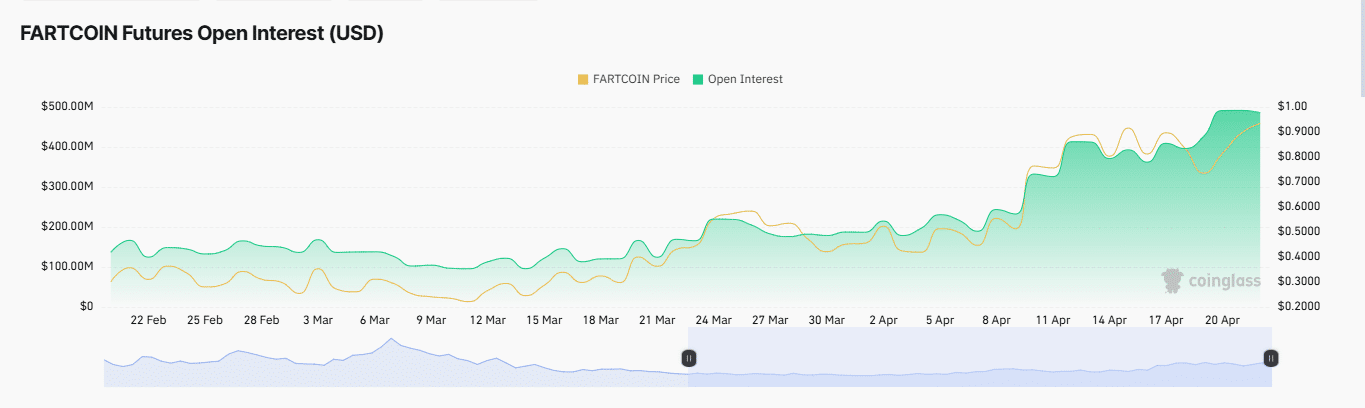Grab the right range slider handle
This screenshot has width=1365, height=408.
1270,357
